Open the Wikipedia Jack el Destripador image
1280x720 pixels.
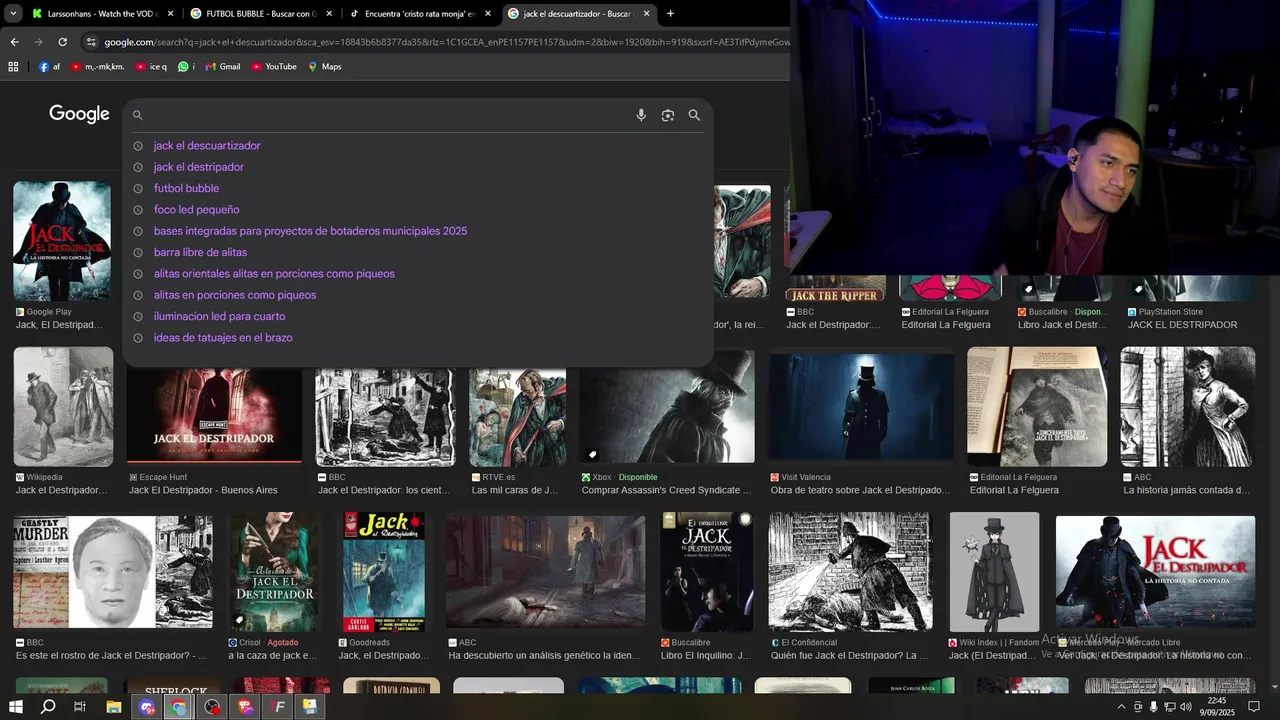63,407
